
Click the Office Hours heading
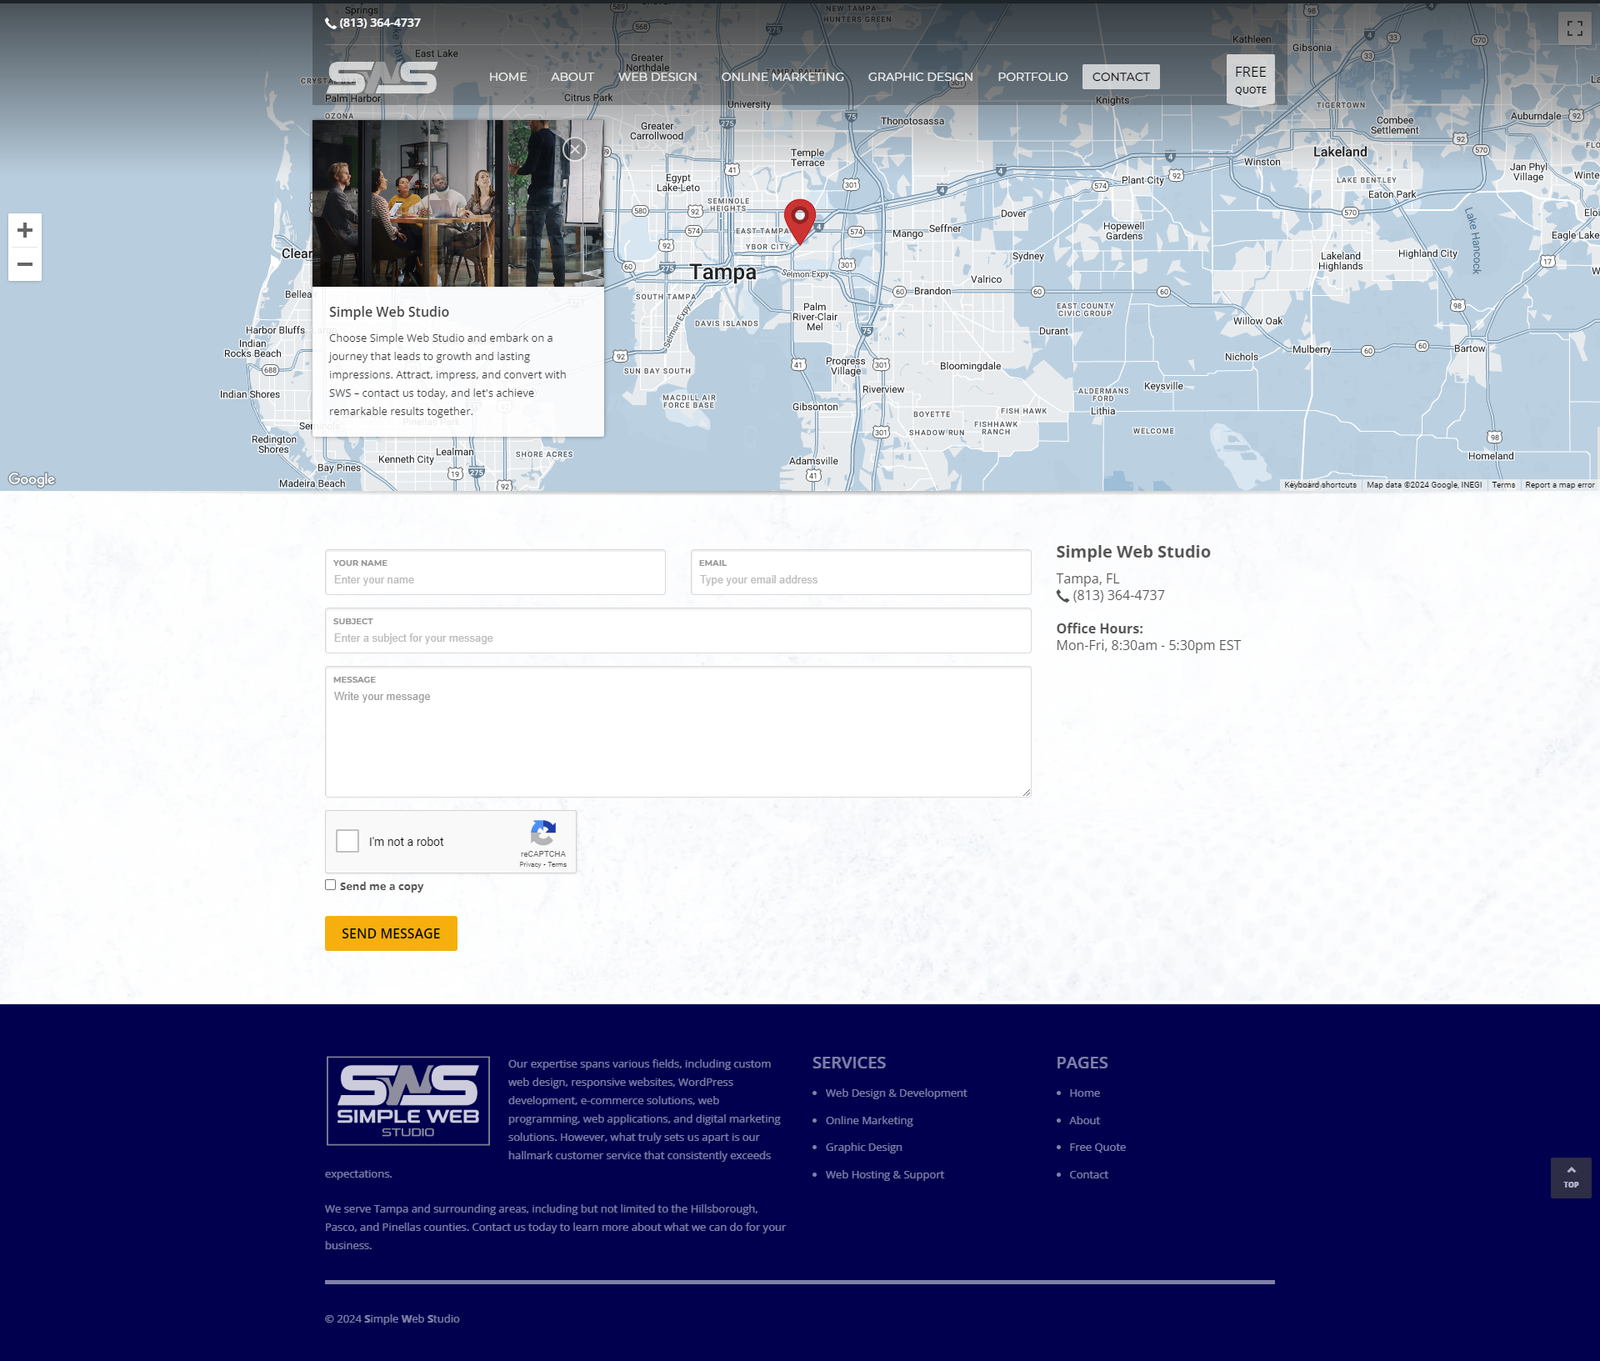pyautogui.click(x=1099, y=628)
